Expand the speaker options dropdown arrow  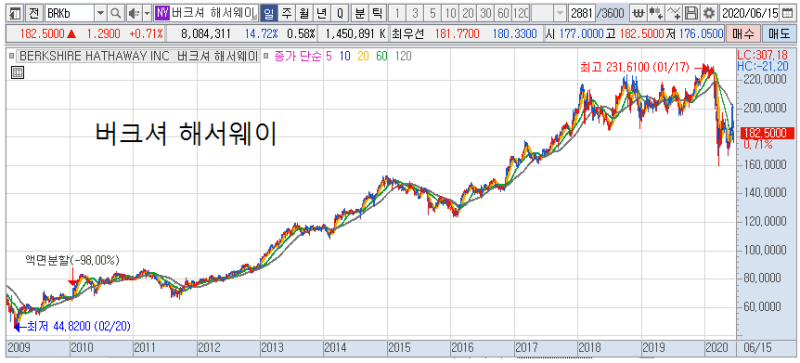pos(147,13)
